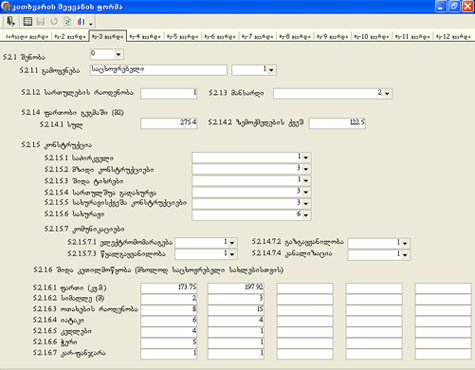This screenshot has height=370, width=475.
Task: Click the 5.2.1.1 usage text field
Action: 159,70
